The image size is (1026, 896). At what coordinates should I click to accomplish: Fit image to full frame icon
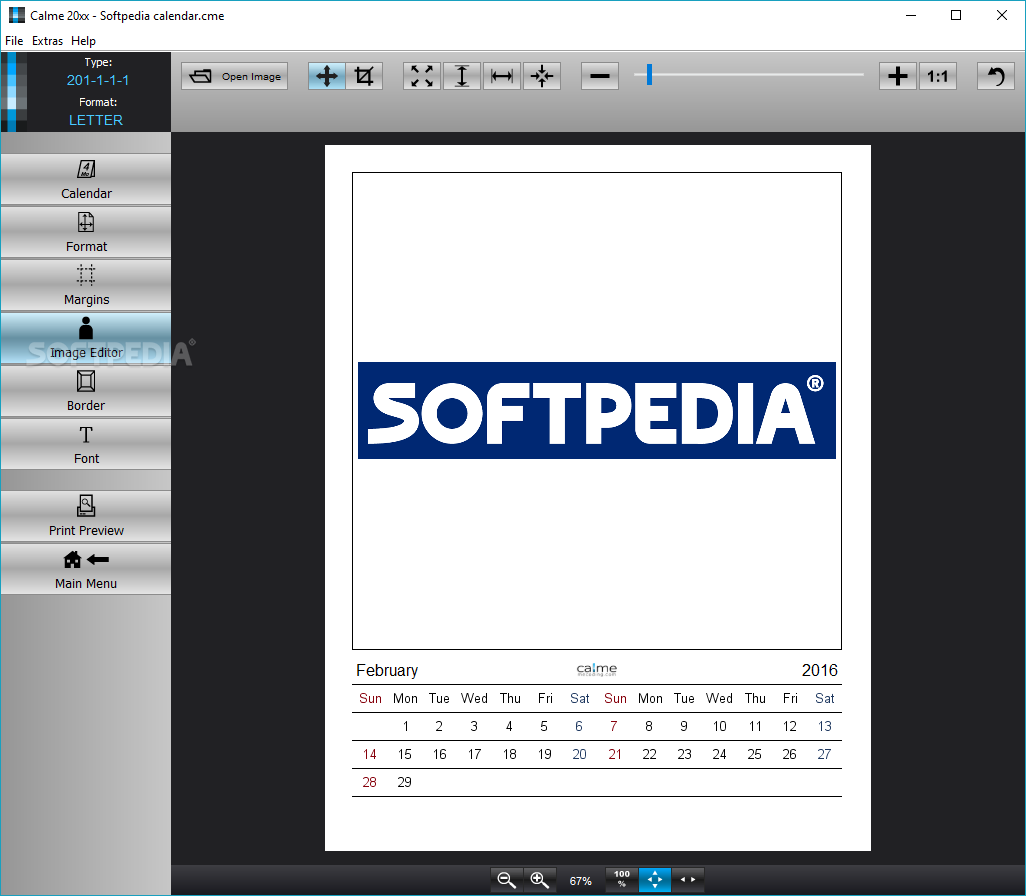[422, 76]
